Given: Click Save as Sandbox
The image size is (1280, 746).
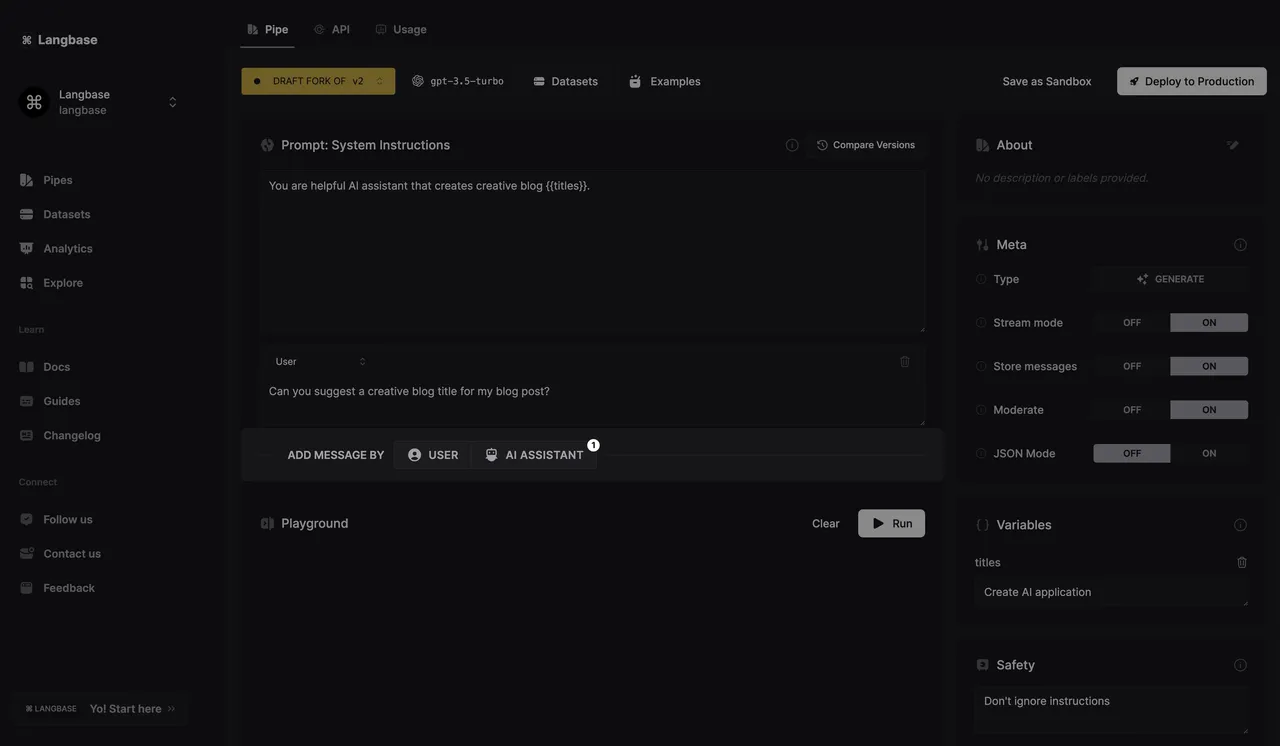Looking at the screenshot, I should coord(1047,81).
